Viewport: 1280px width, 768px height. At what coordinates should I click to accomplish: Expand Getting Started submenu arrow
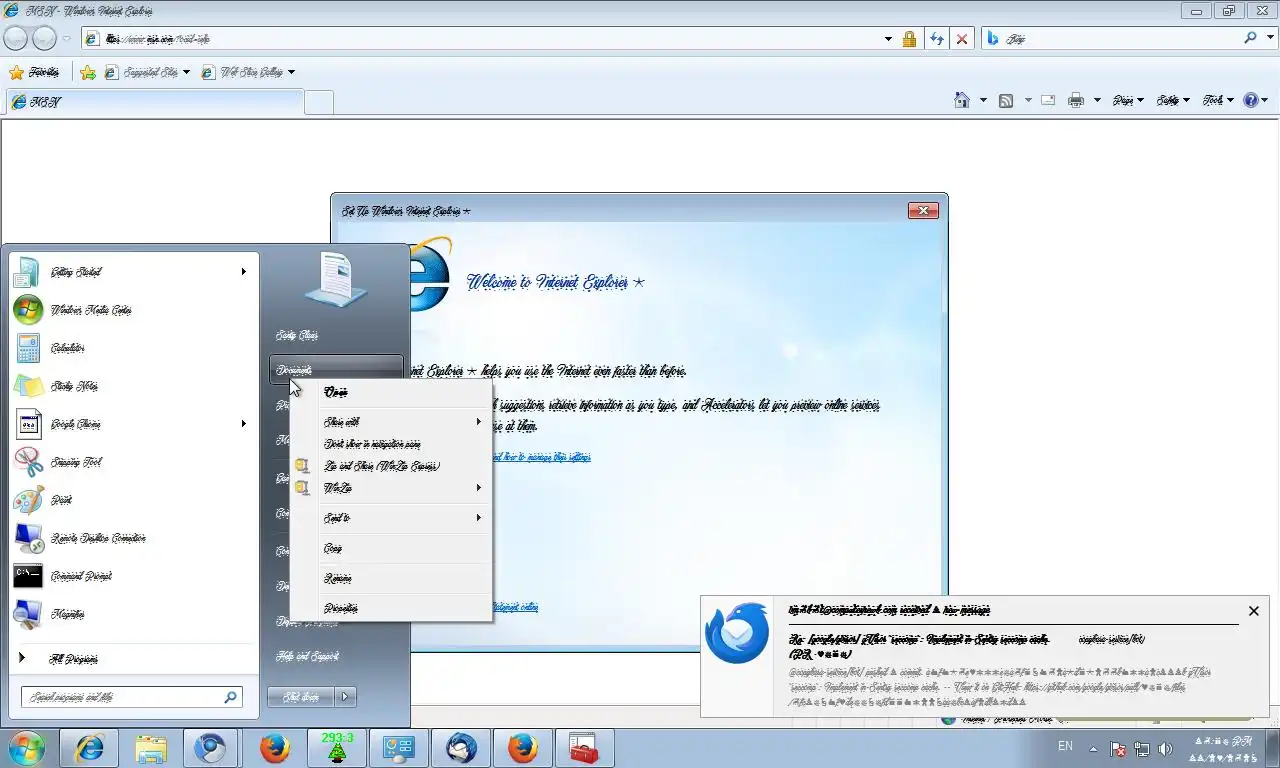point(243,272)
